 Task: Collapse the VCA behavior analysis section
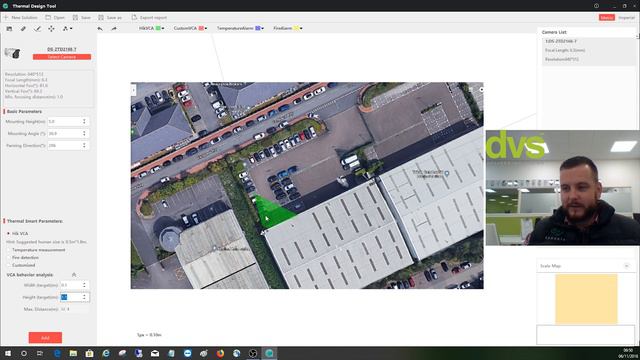tap(74, 275)
